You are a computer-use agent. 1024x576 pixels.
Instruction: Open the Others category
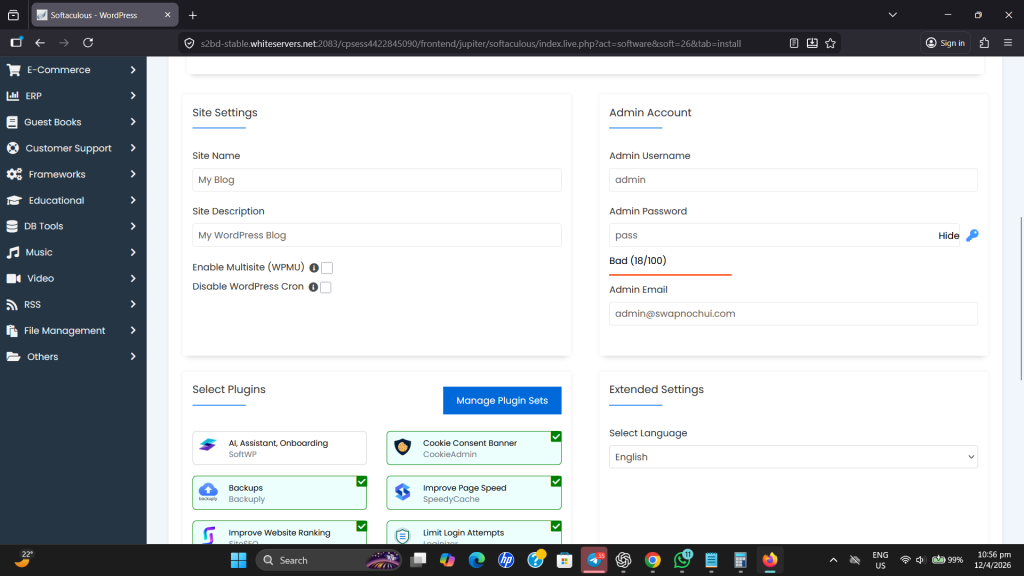coord(73,357)
